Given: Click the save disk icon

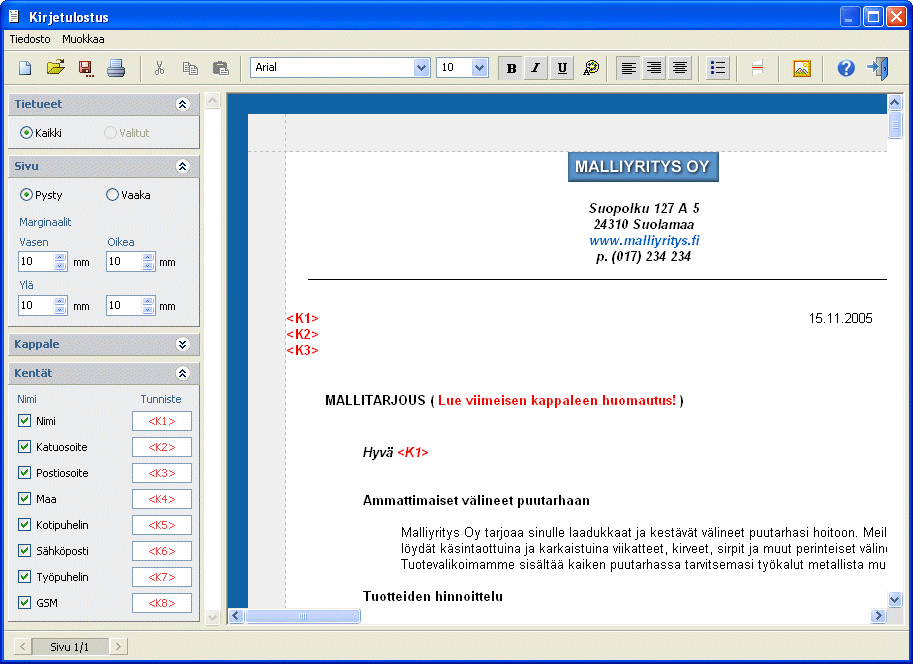Looking at the screenshot, I should point(86,68).
